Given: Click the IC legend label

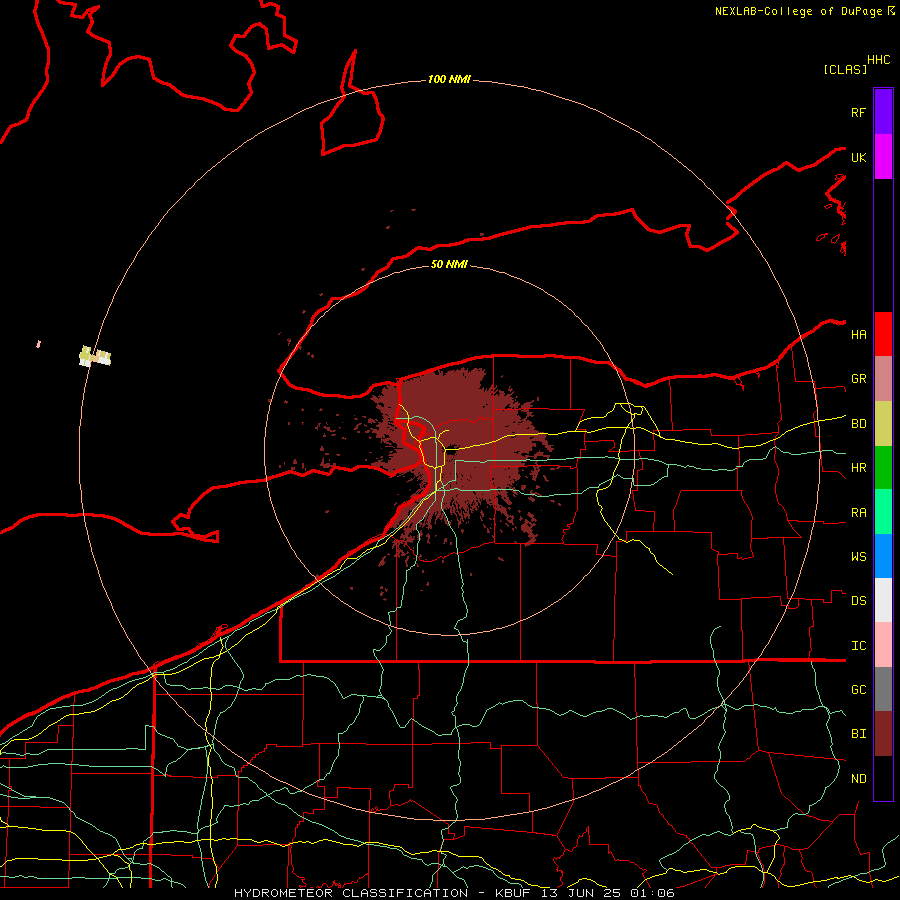Looking at the screenshot, I should [858, 645].
